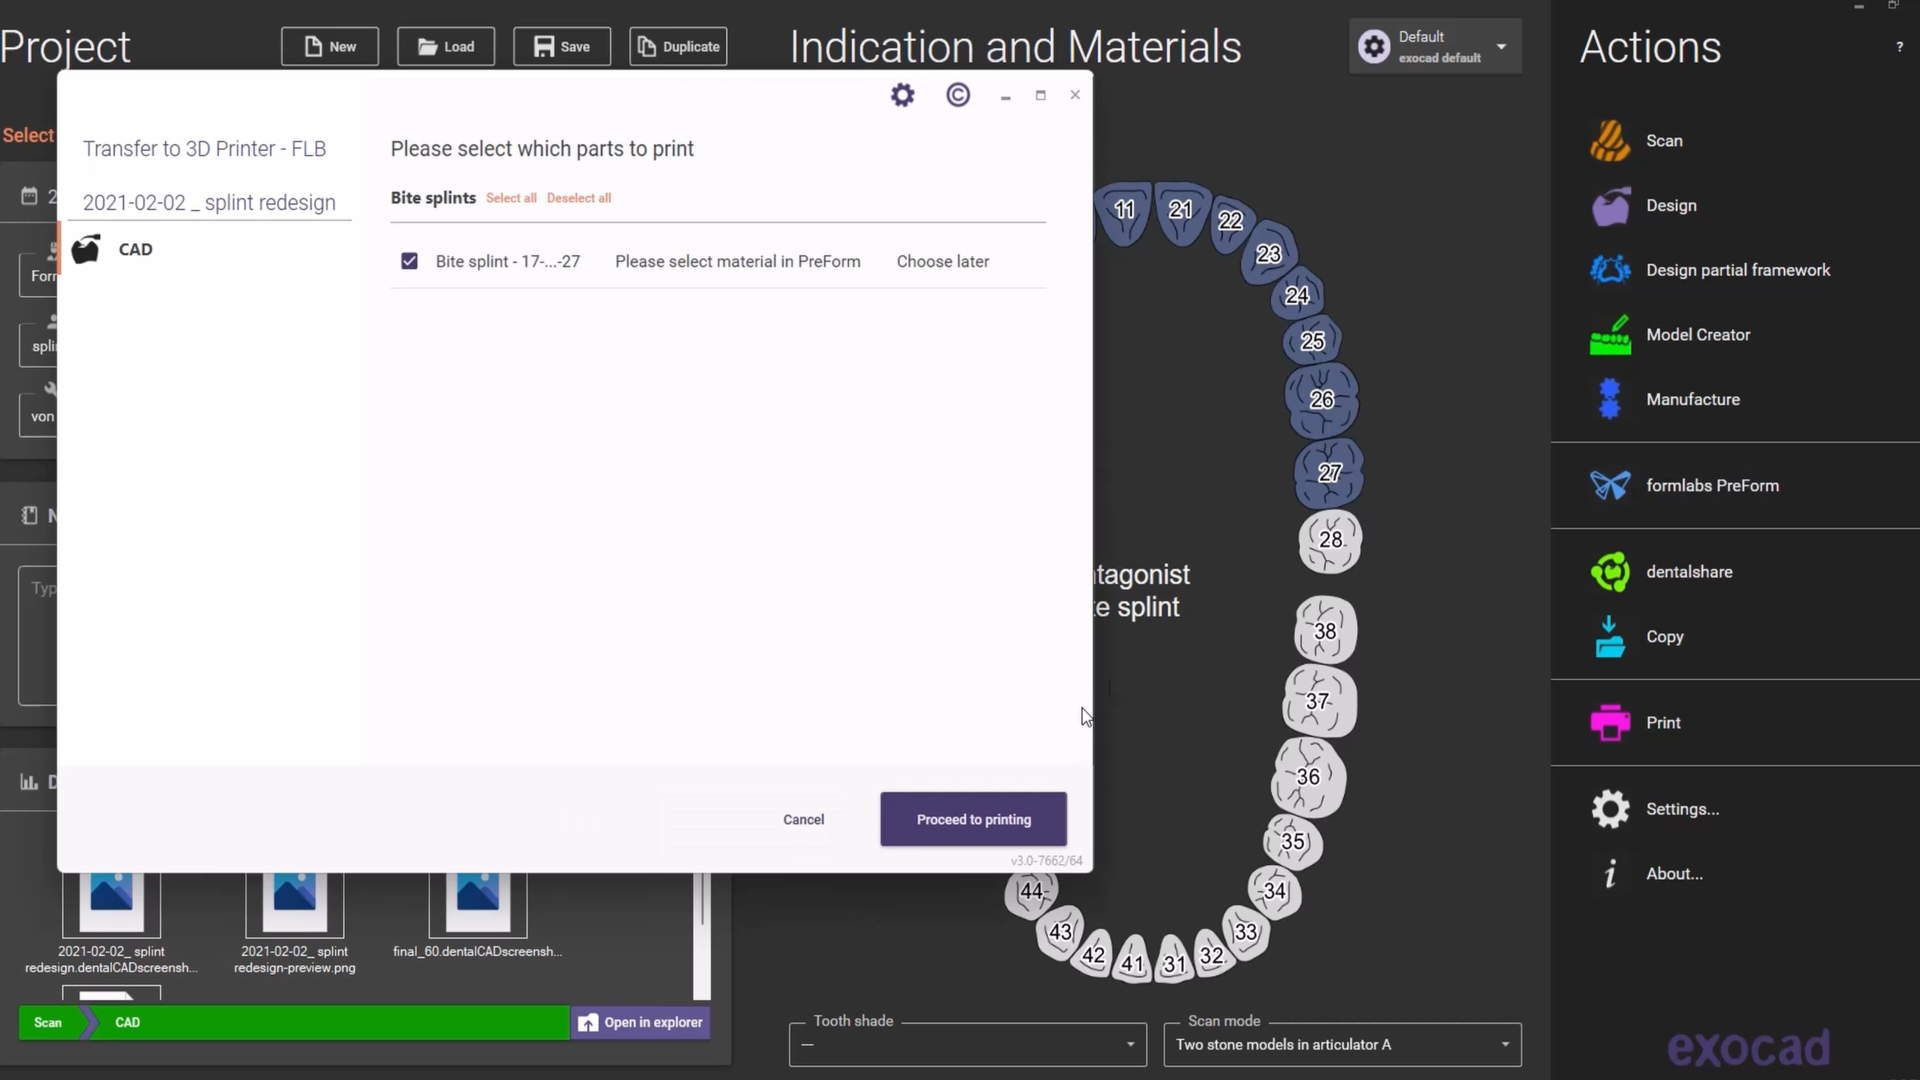The height and width of the screenshot is (1080, 1920).
Task: Click the pink Print icon
Action: pyautogui.click(x=1610, y=723)
